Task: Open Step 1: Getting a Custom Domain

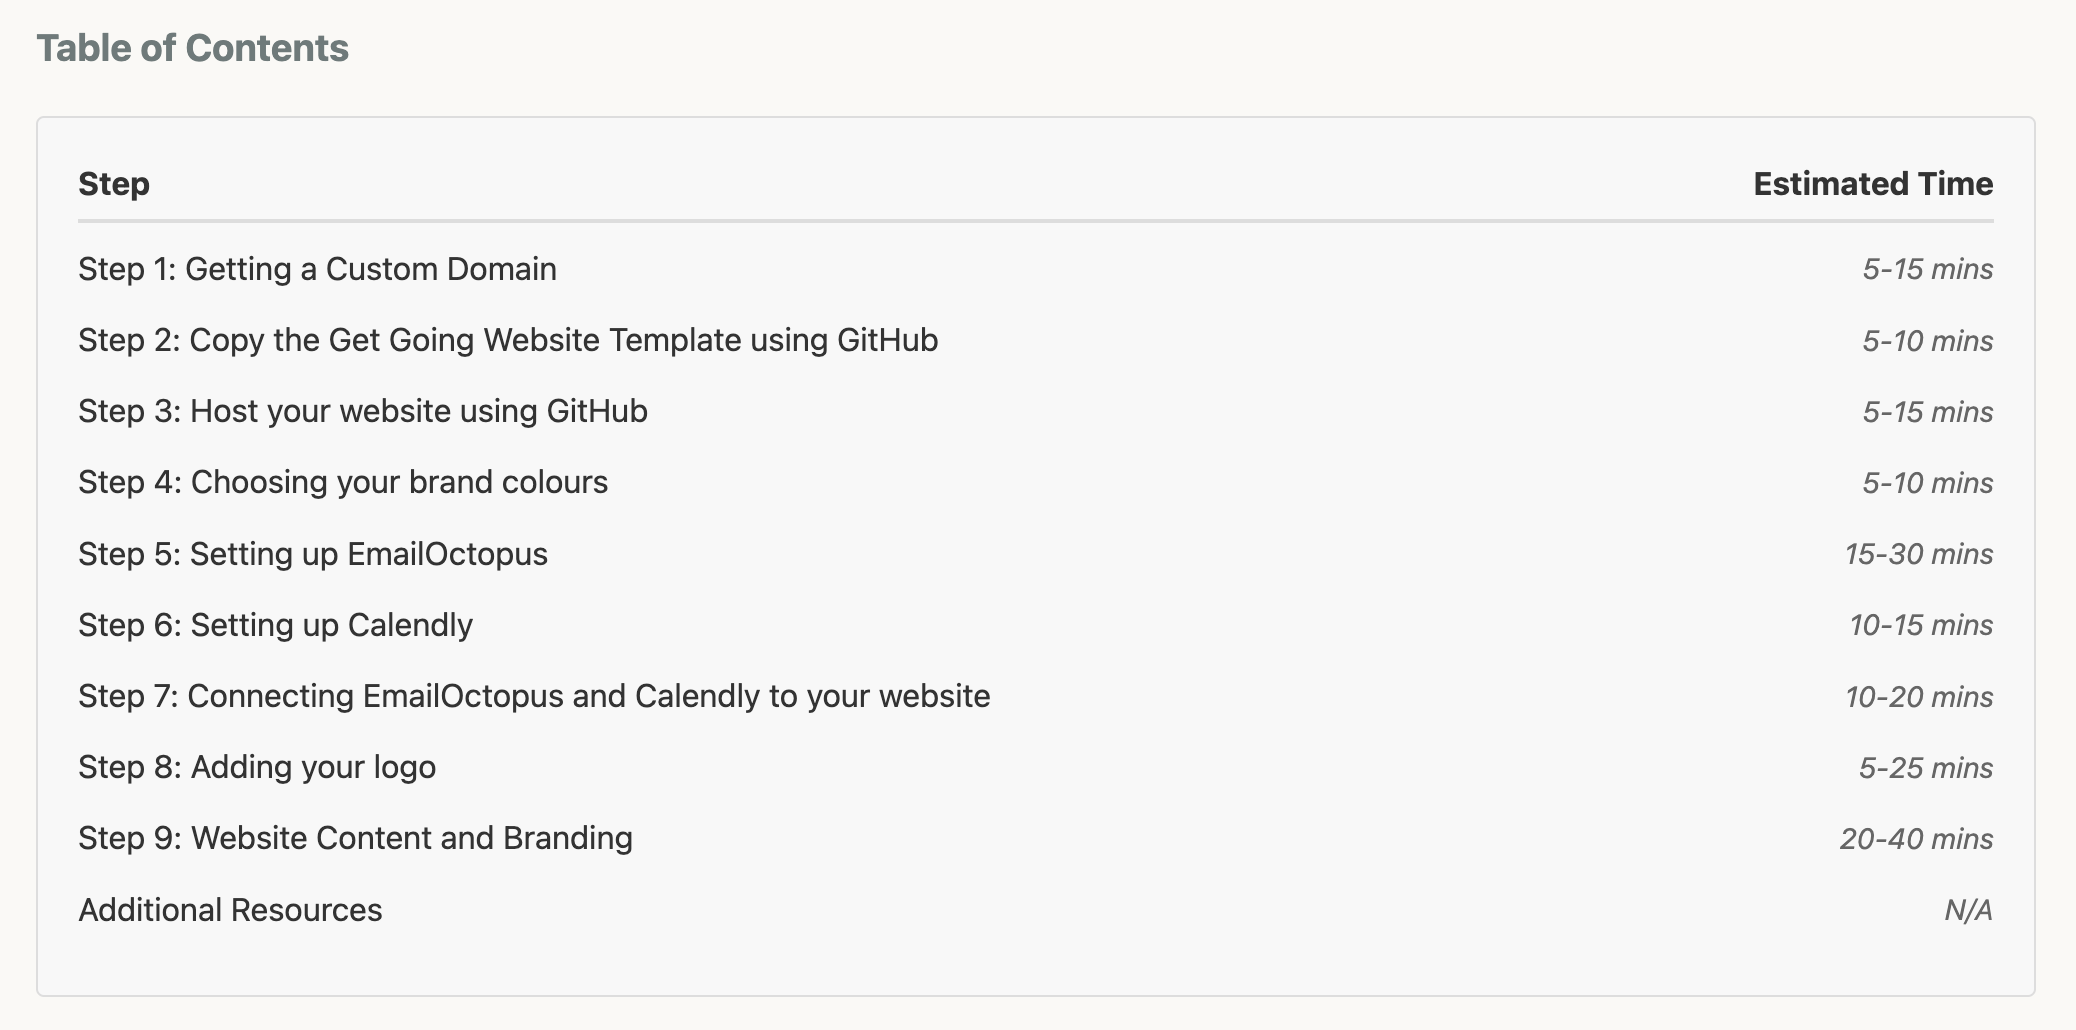Action: [x=317, y=269]
